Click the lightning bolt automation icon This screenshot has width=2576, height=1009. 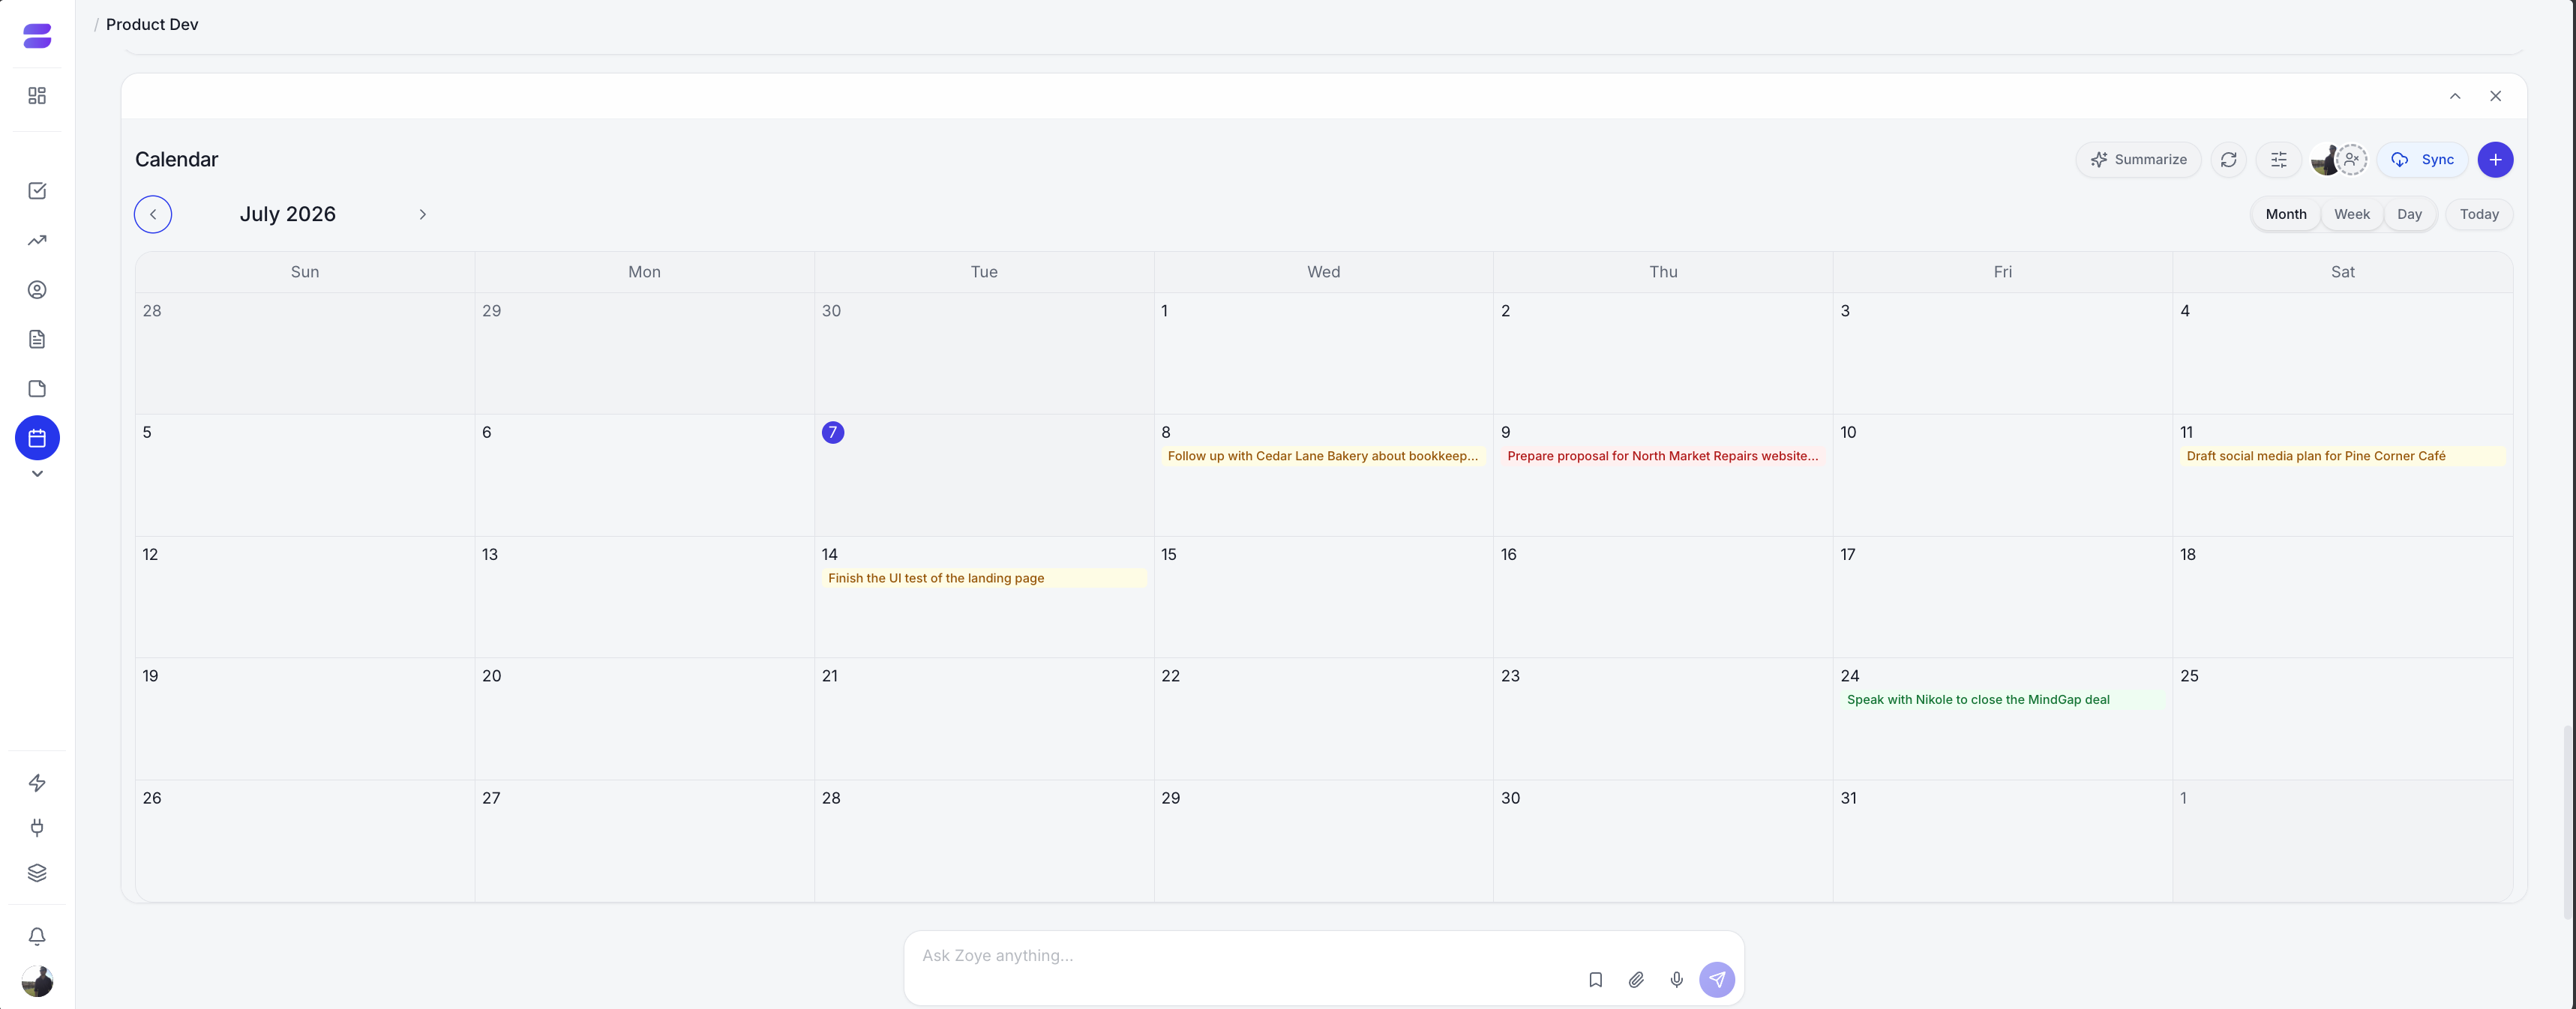(37, 783)
